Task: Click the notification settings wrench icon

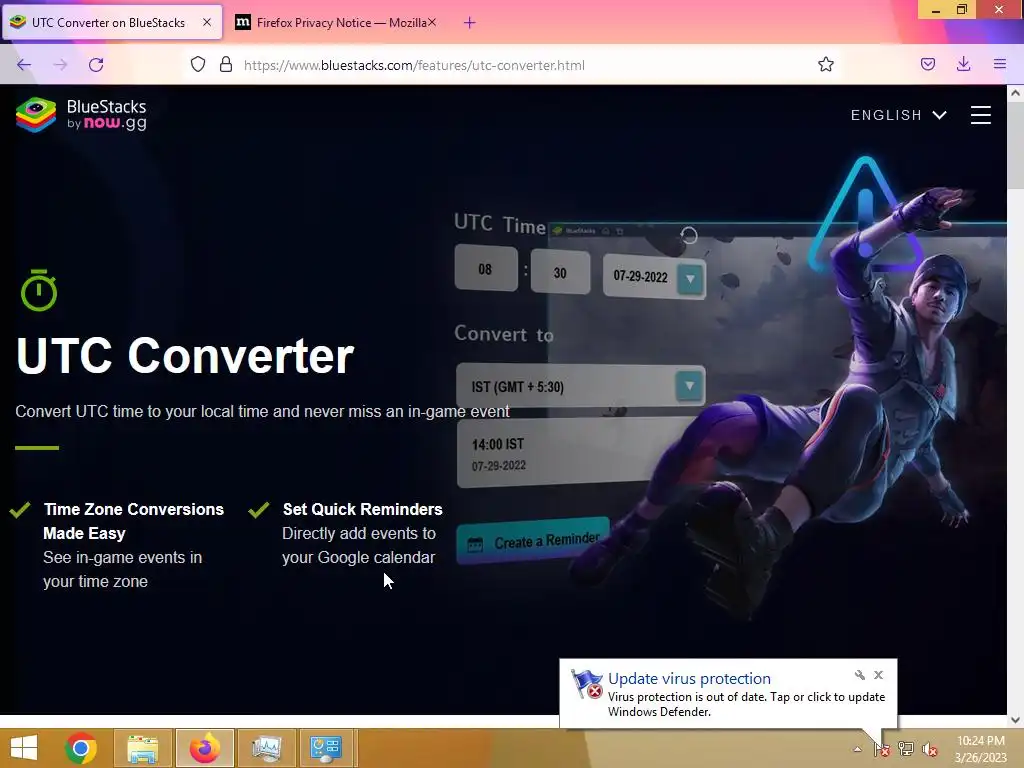Action: pos(859,675)
